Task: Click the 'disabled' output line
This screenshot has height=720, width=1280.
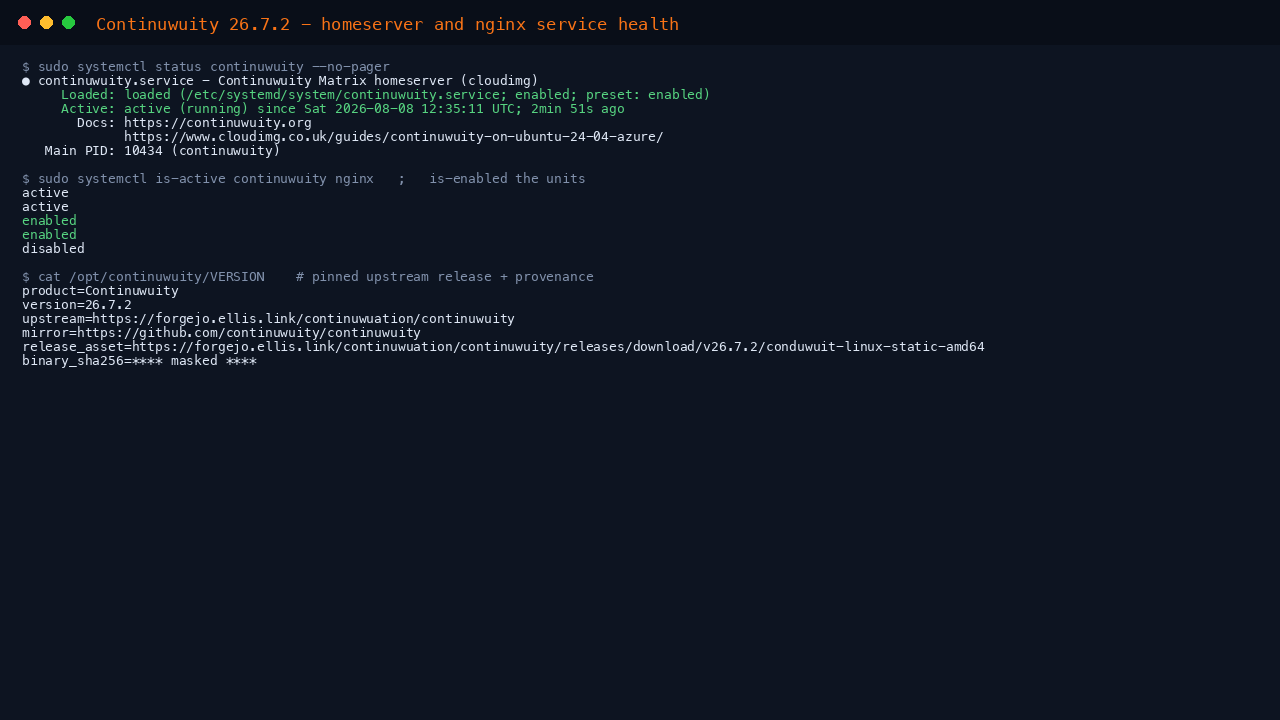Action: pyautogui.click(x=53, y=249)
